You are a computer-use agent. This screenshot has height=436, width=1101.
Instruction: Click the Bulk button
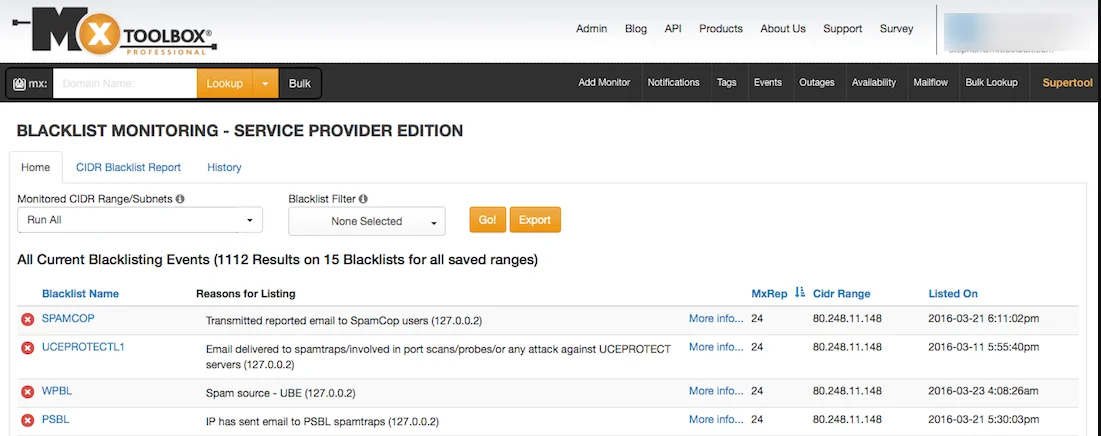(300, 84)
